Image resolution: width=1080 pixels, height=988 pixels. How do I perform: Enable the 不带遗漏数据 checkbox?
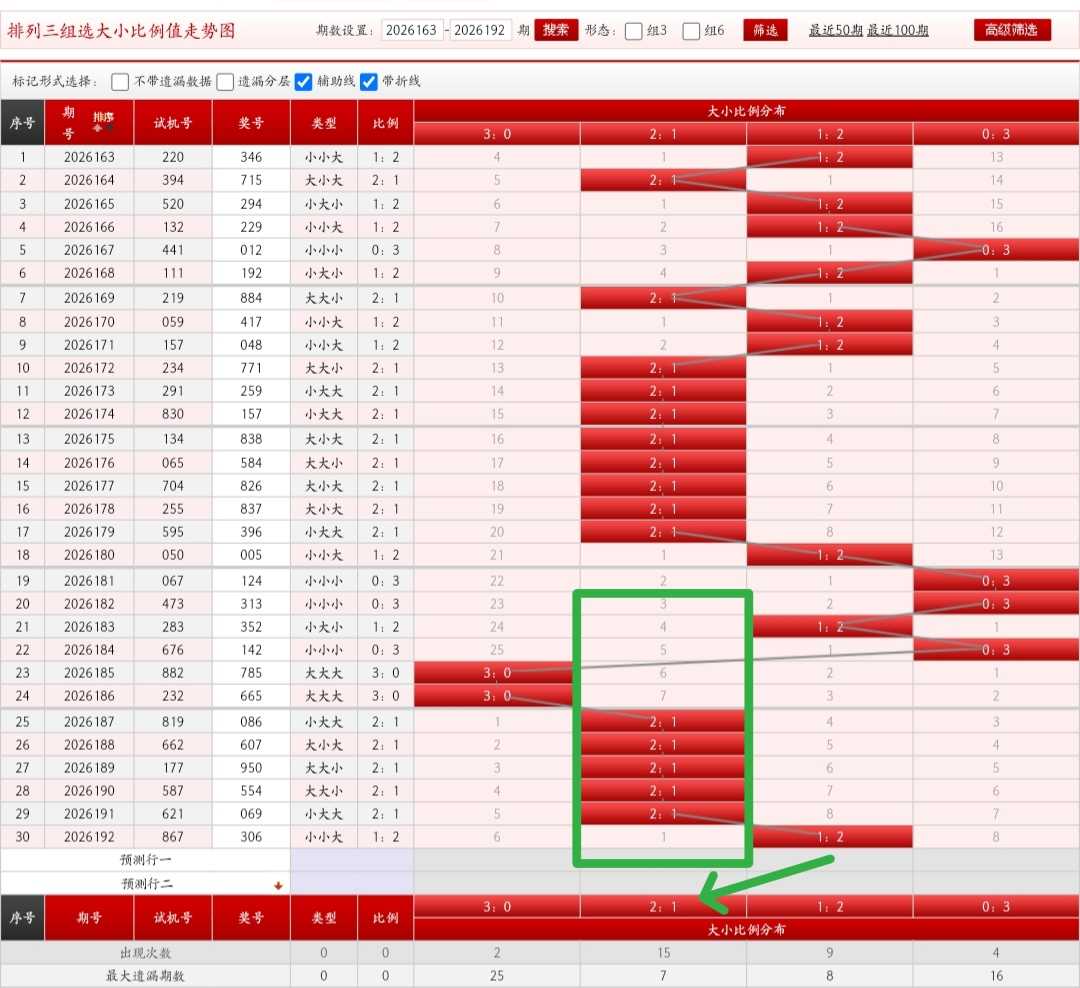[120, 82]
